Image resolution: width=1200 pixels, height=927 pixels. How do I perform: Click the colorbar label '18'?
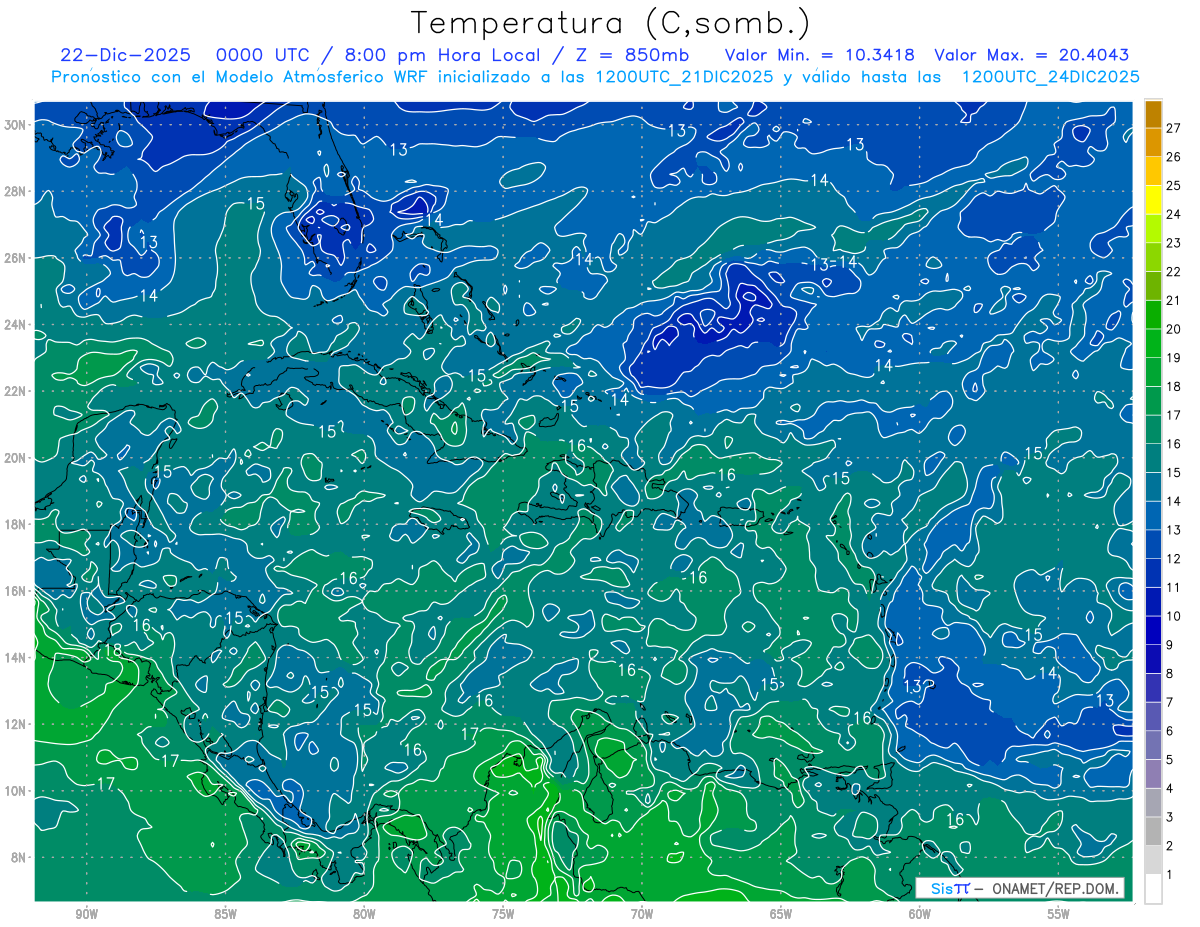(1173, 386)
